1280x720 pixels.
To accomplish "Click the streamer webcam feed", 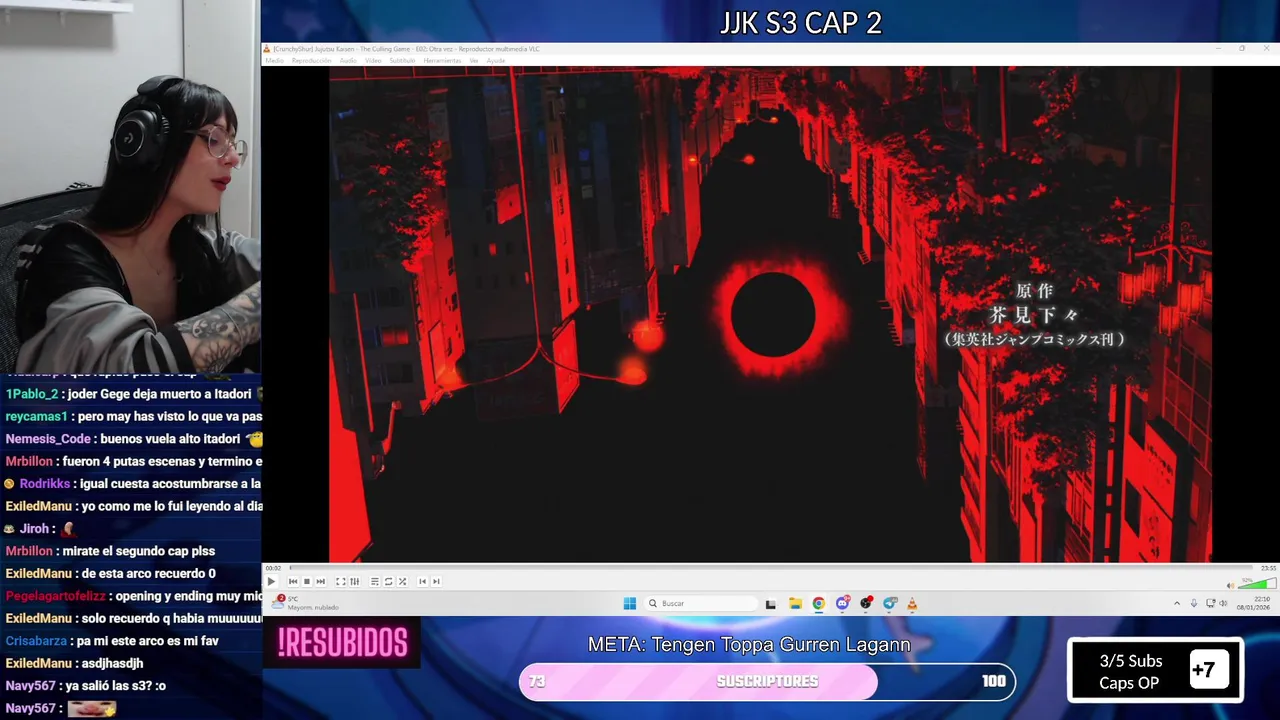I will pyautogui.click(x=130, y=185).
